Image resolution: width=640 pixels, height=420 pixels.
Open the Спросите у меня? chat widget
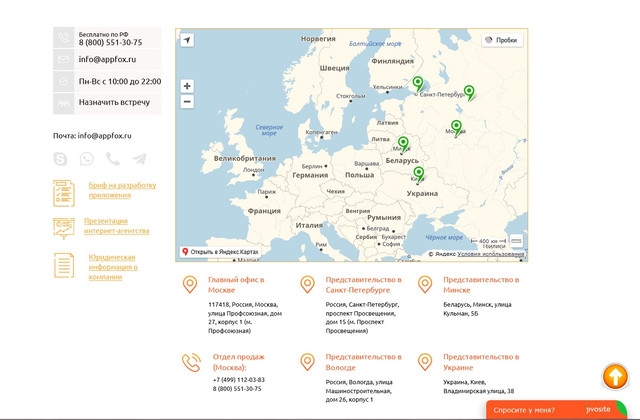(x=556, y=410)
